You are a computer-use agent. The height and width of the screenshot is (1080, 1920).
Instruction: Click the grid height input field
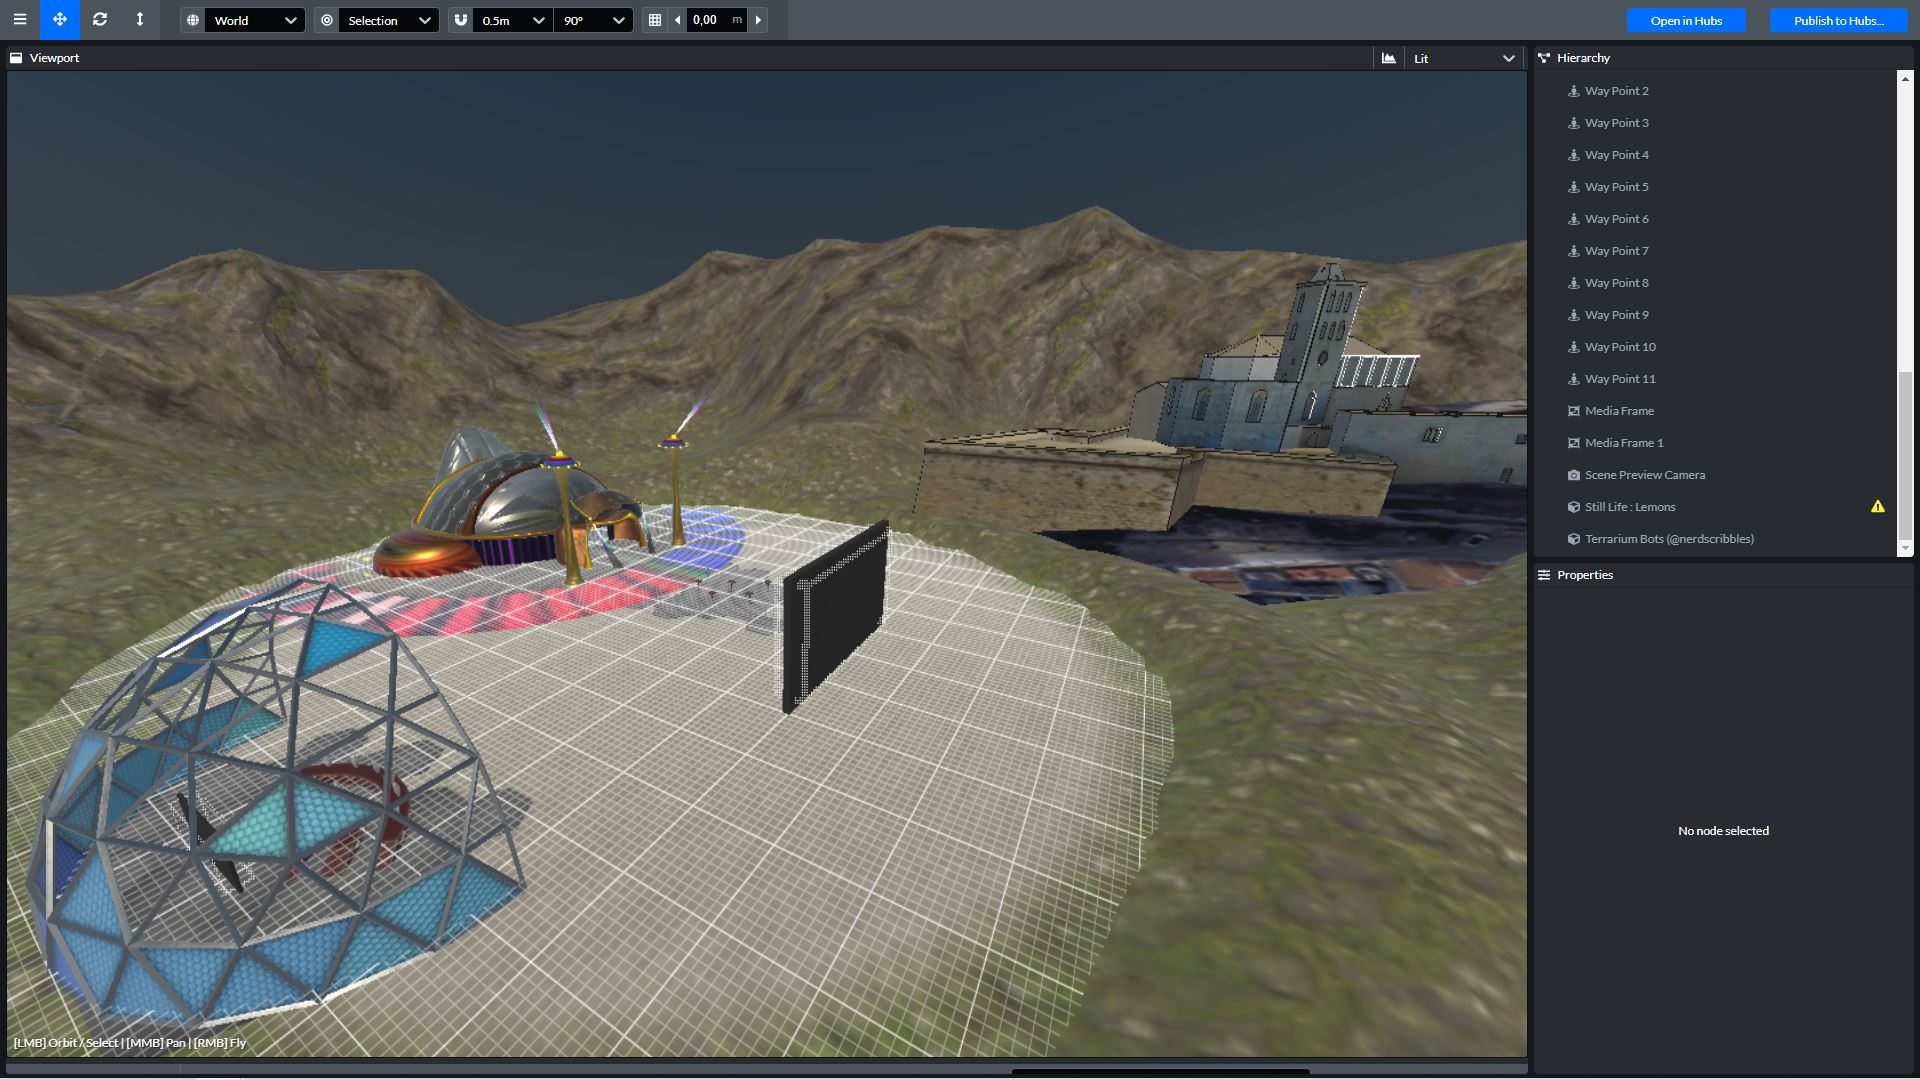[x=708, y=20]
